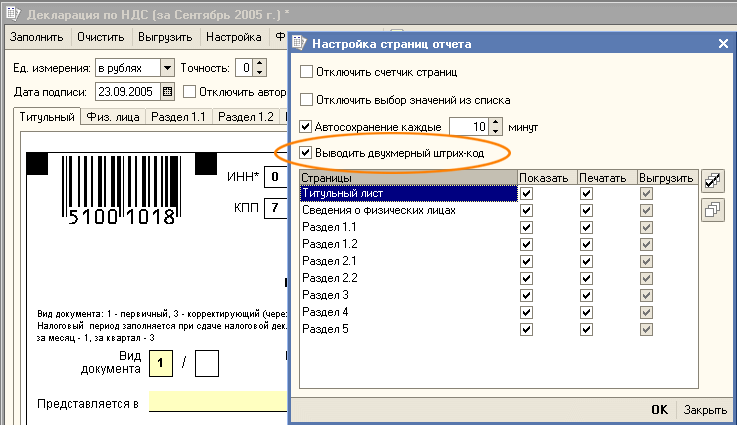The image size is (737, 425).
Task: Close the 'Настройка страниц отчета' dialog with X
Action: coord(723,44)
